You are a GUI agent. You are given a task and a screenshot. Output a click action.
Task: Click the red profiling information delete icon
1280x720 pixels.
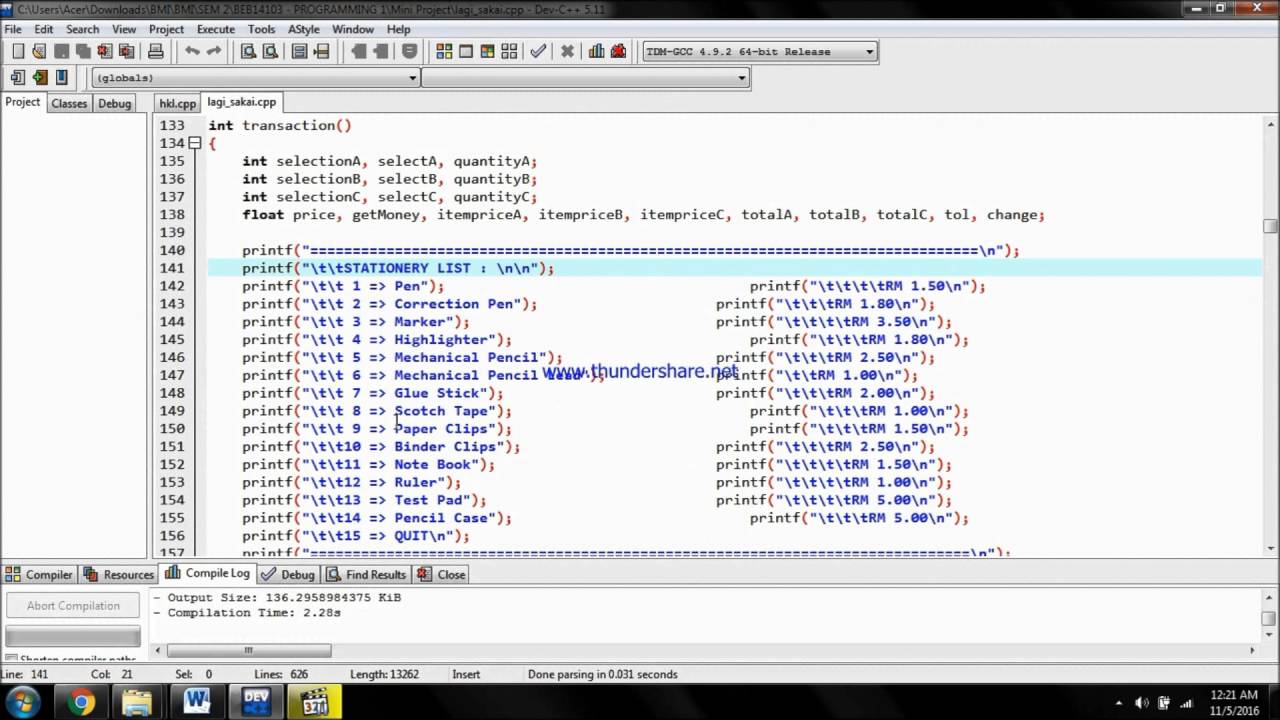point(618,52)
